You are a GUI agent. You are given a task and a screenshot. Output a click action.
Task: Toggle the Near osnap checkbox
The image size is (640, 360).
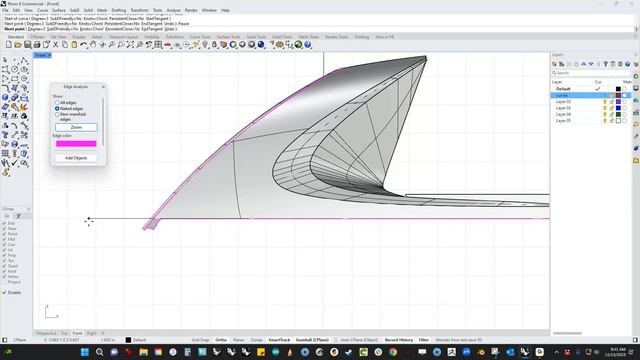(x=4, y=229)
